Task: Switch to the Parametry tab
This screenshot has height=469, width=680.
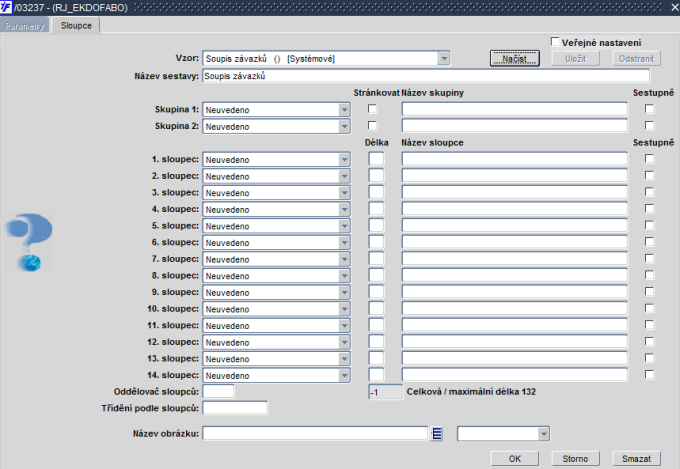Action: click(x=25, y=26)
